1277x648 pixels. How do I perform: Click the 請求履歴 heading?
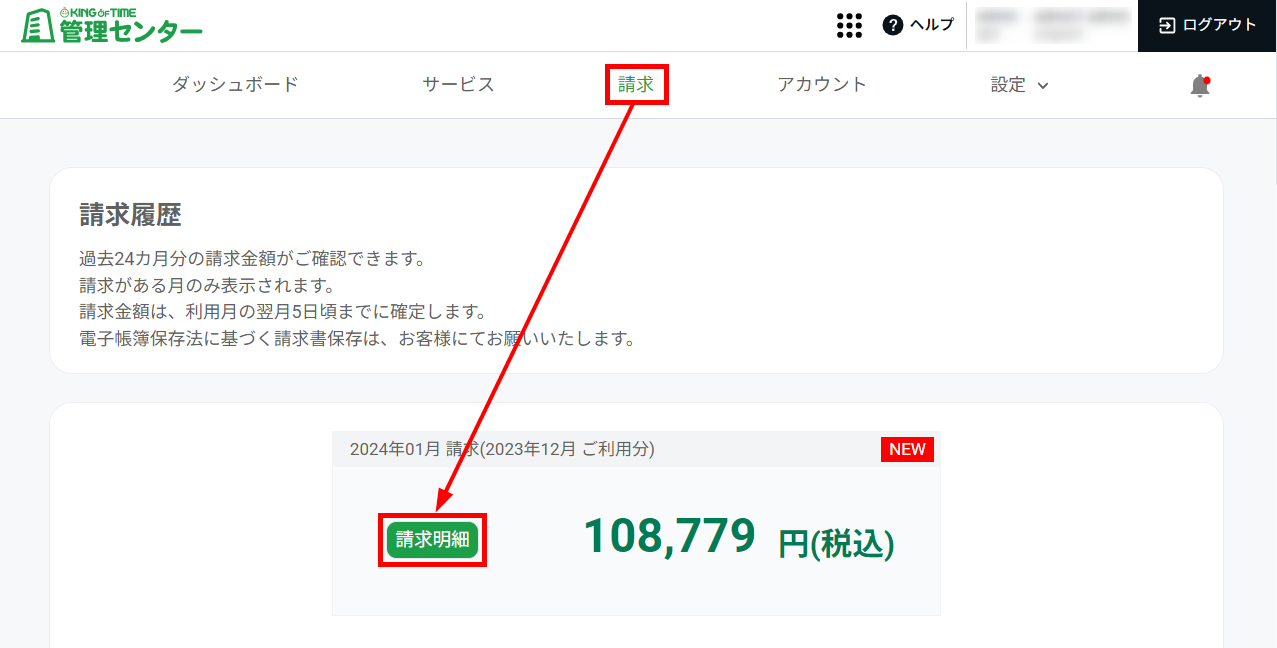coord(130,215)
